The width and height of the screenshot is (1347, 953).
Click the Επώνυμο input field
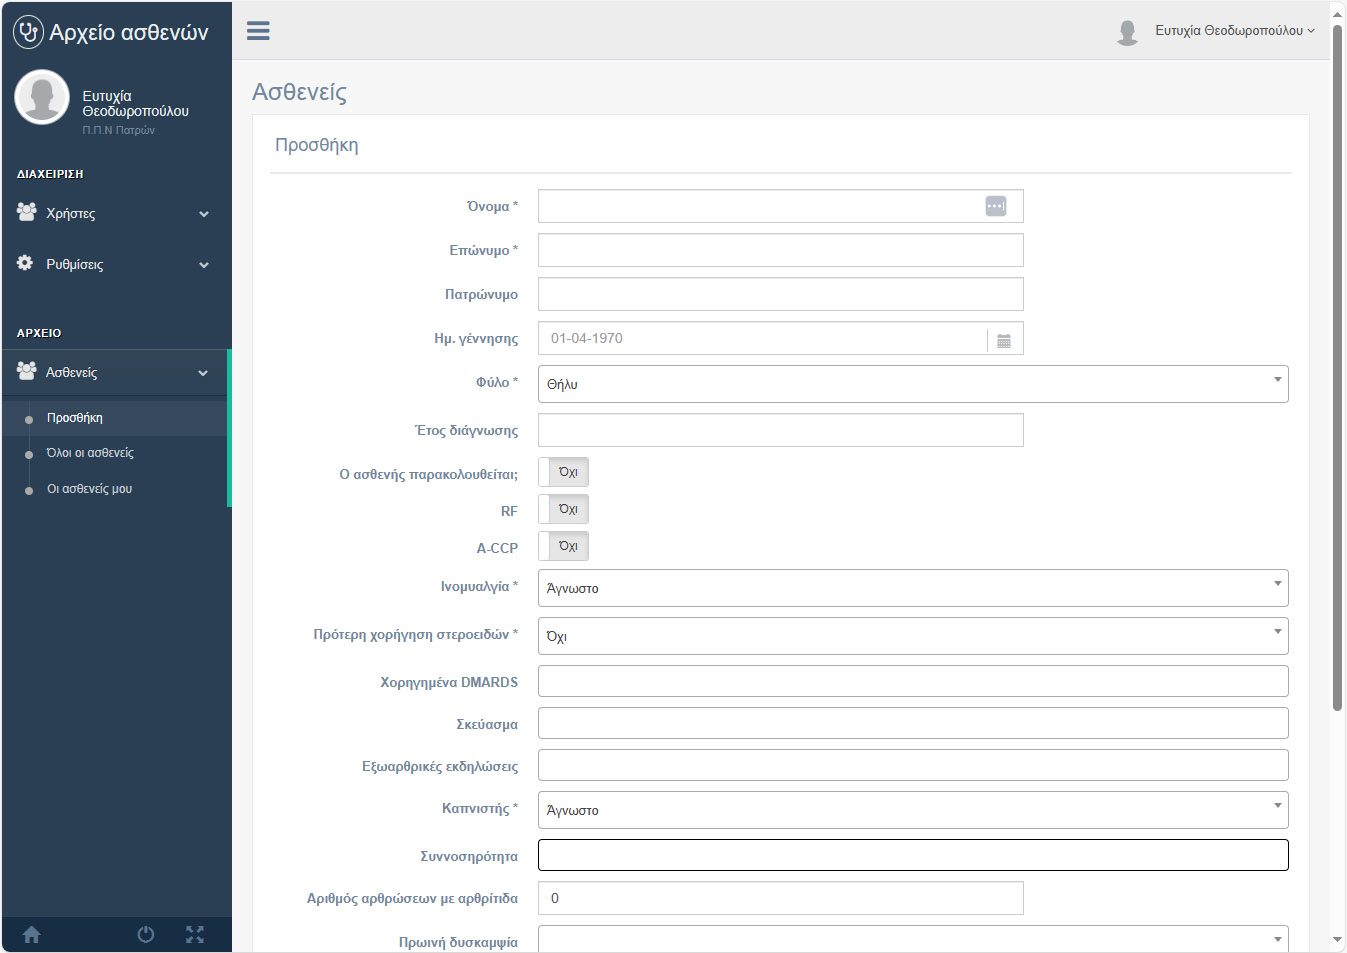(780, 250)
